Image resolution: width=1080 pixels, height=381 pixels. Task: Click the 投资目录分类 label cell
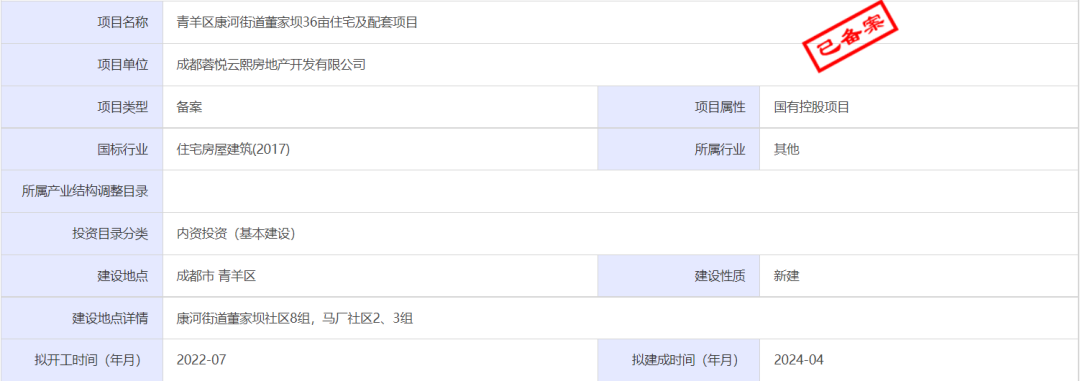[82, 234]
